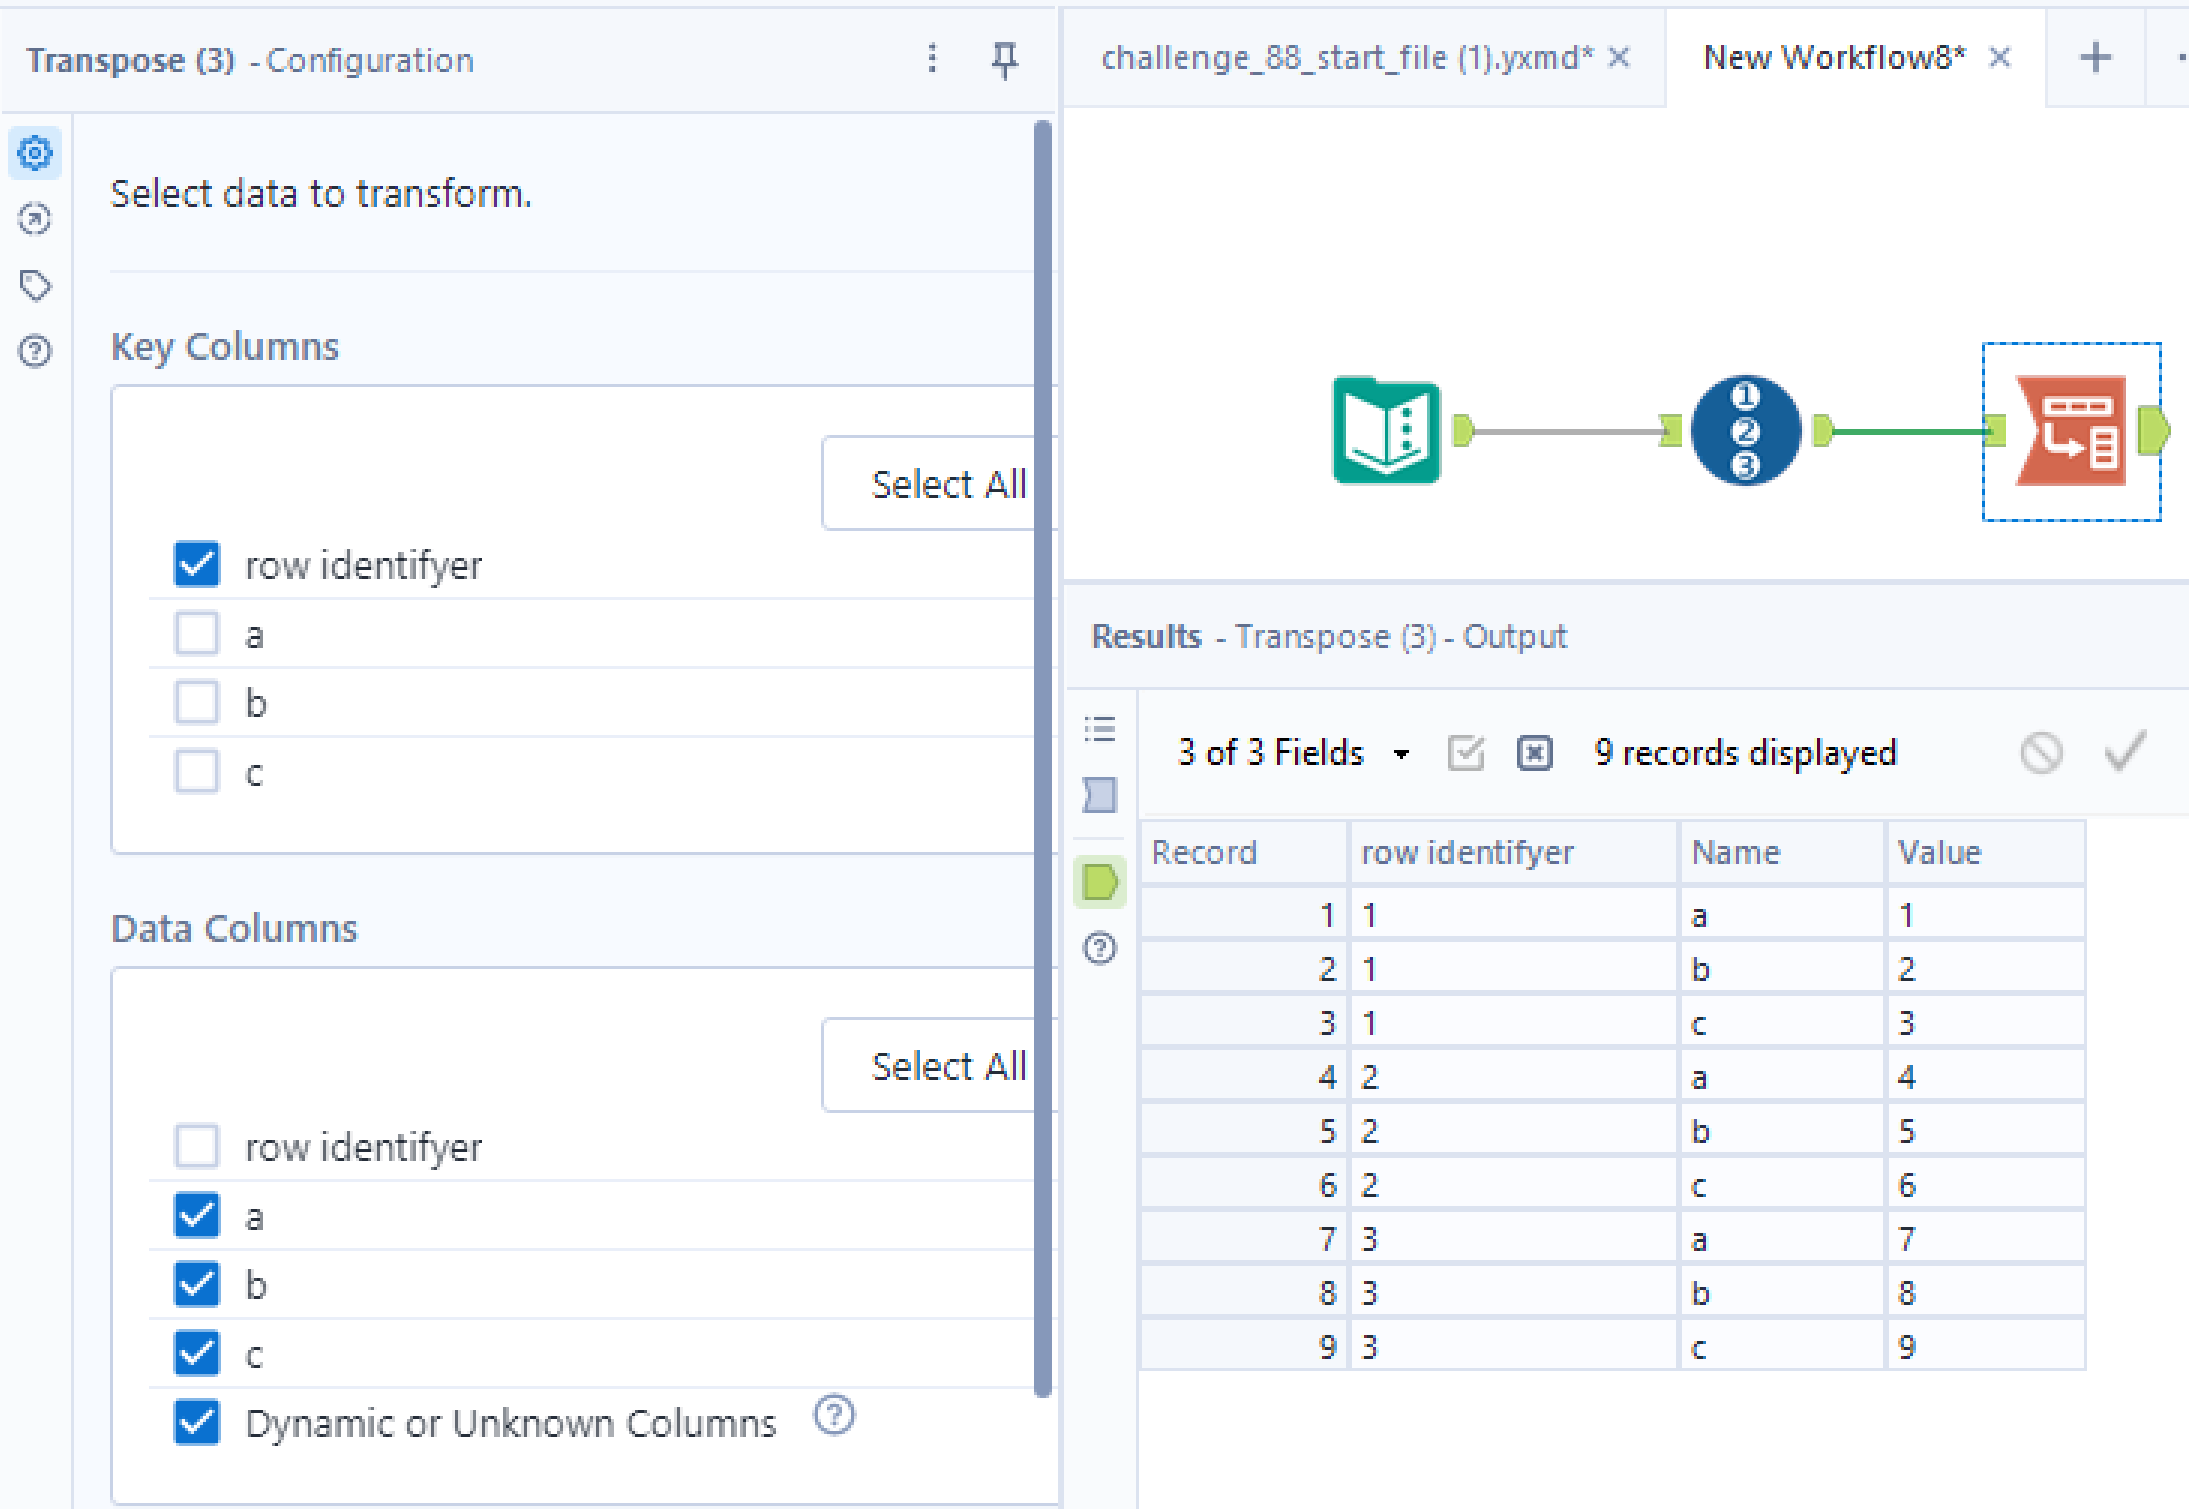Screen dimensions: 2189x1509
Task: Click Select All for Data Columns
Action: pos(947,1067)
